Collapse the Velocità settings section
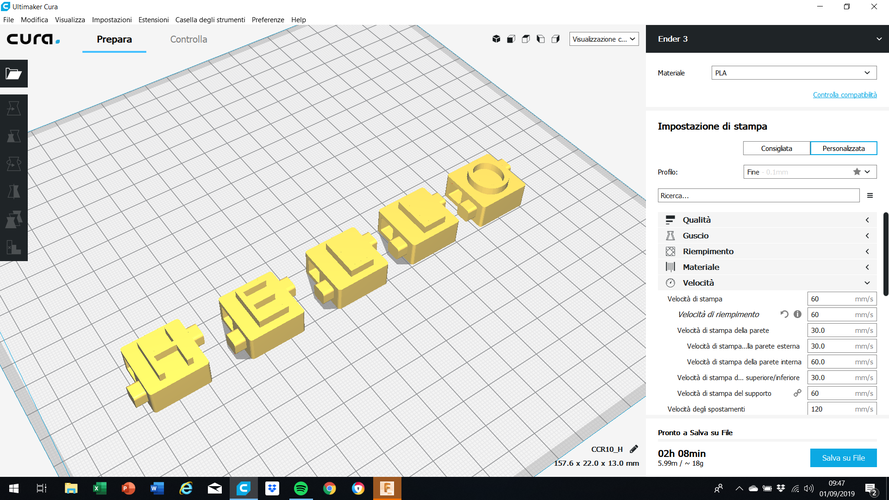Screen dimensions: 889x500 coord(768,283)
